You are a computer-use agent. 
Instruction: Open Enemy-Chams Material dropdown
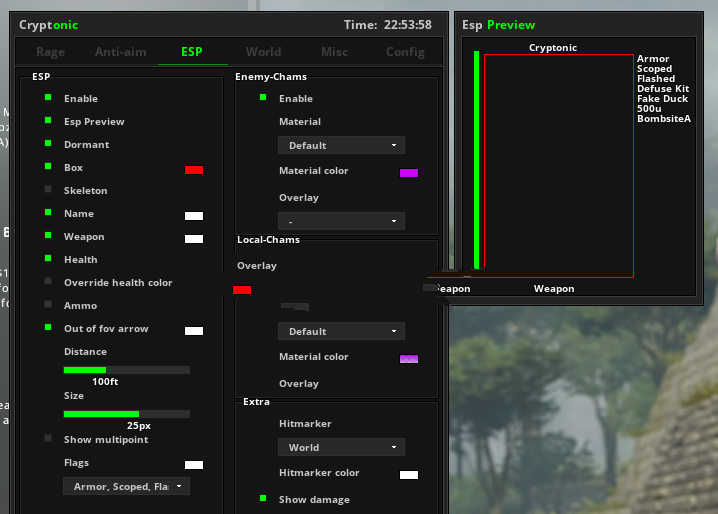tap(340, 145)
